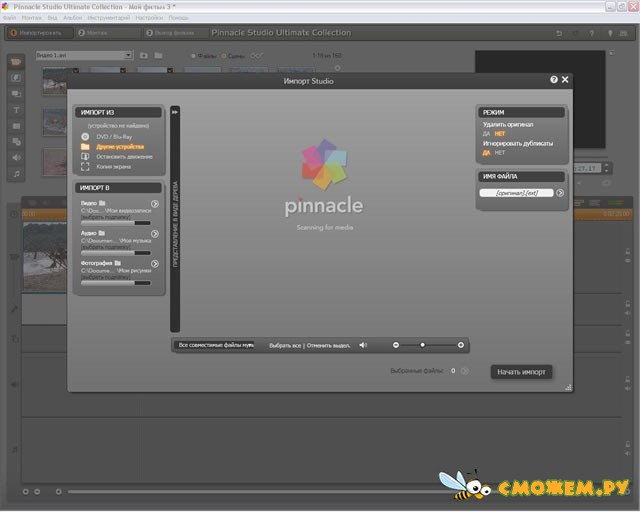Open the photos album icon in sidebar
This screenshot has width=640, height=512.
(16, 126)
